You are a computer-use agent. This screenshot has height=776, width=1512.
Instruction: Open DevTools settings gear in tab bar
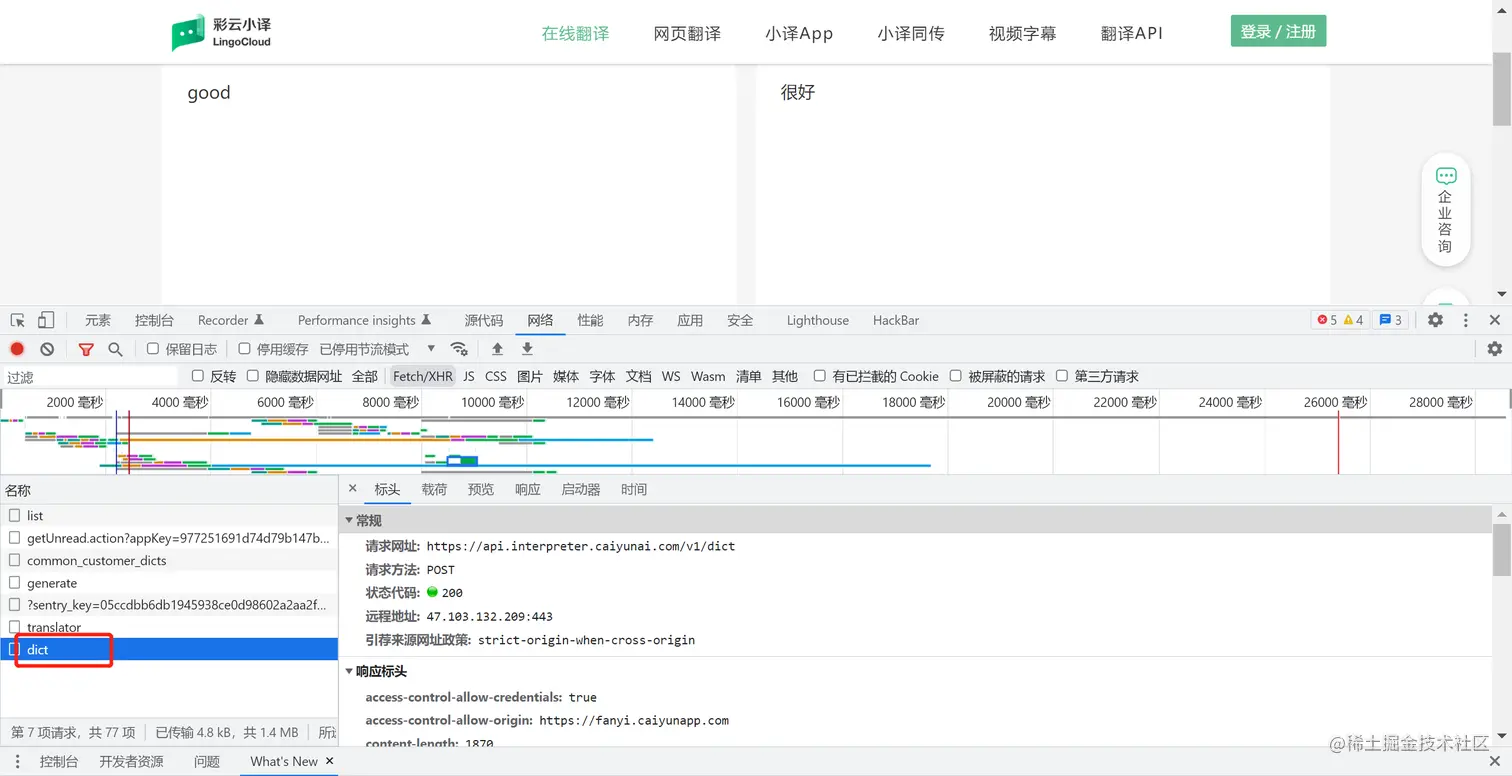1435,320
